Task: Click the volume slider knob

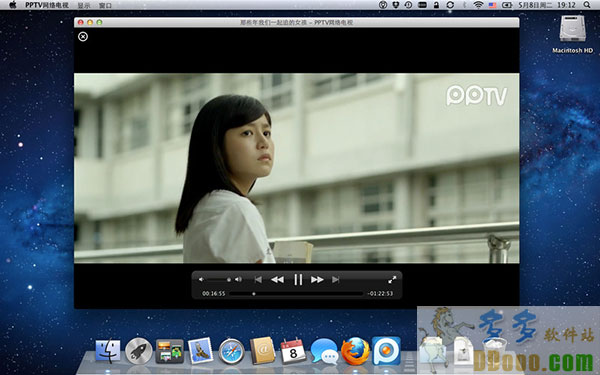Action: (229, 280)
